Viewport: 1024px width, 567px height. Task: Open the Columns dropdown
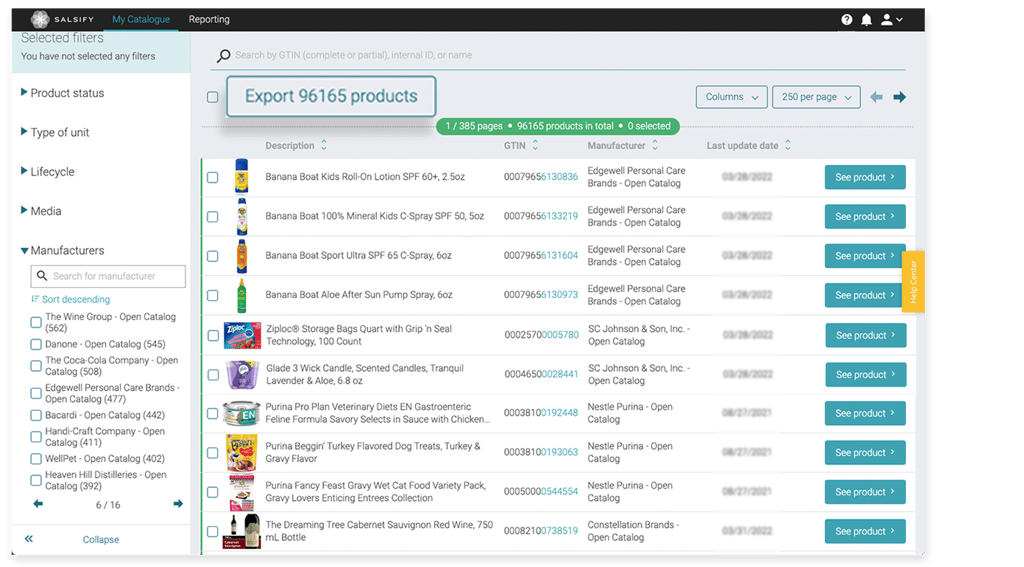731,97
